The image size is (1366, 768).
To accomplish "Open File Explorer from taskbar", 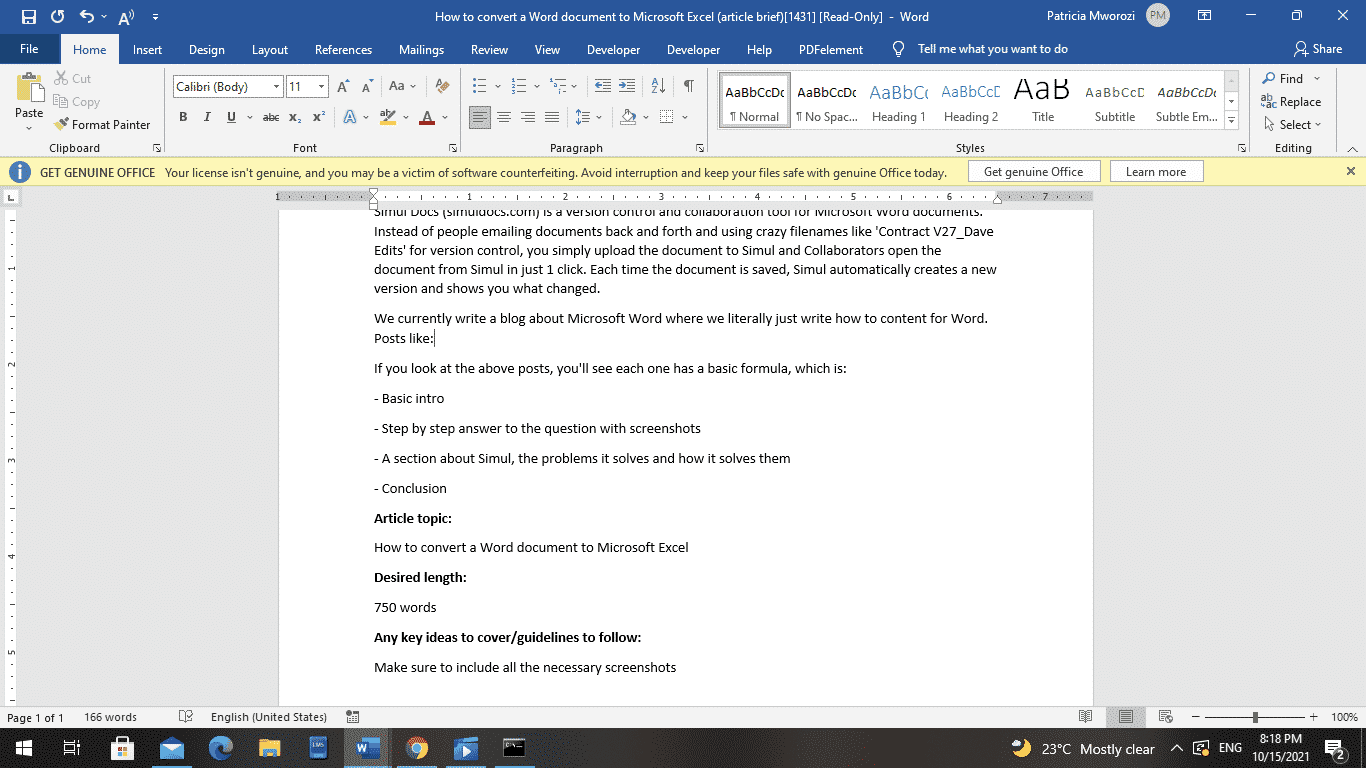I will 270,748.
